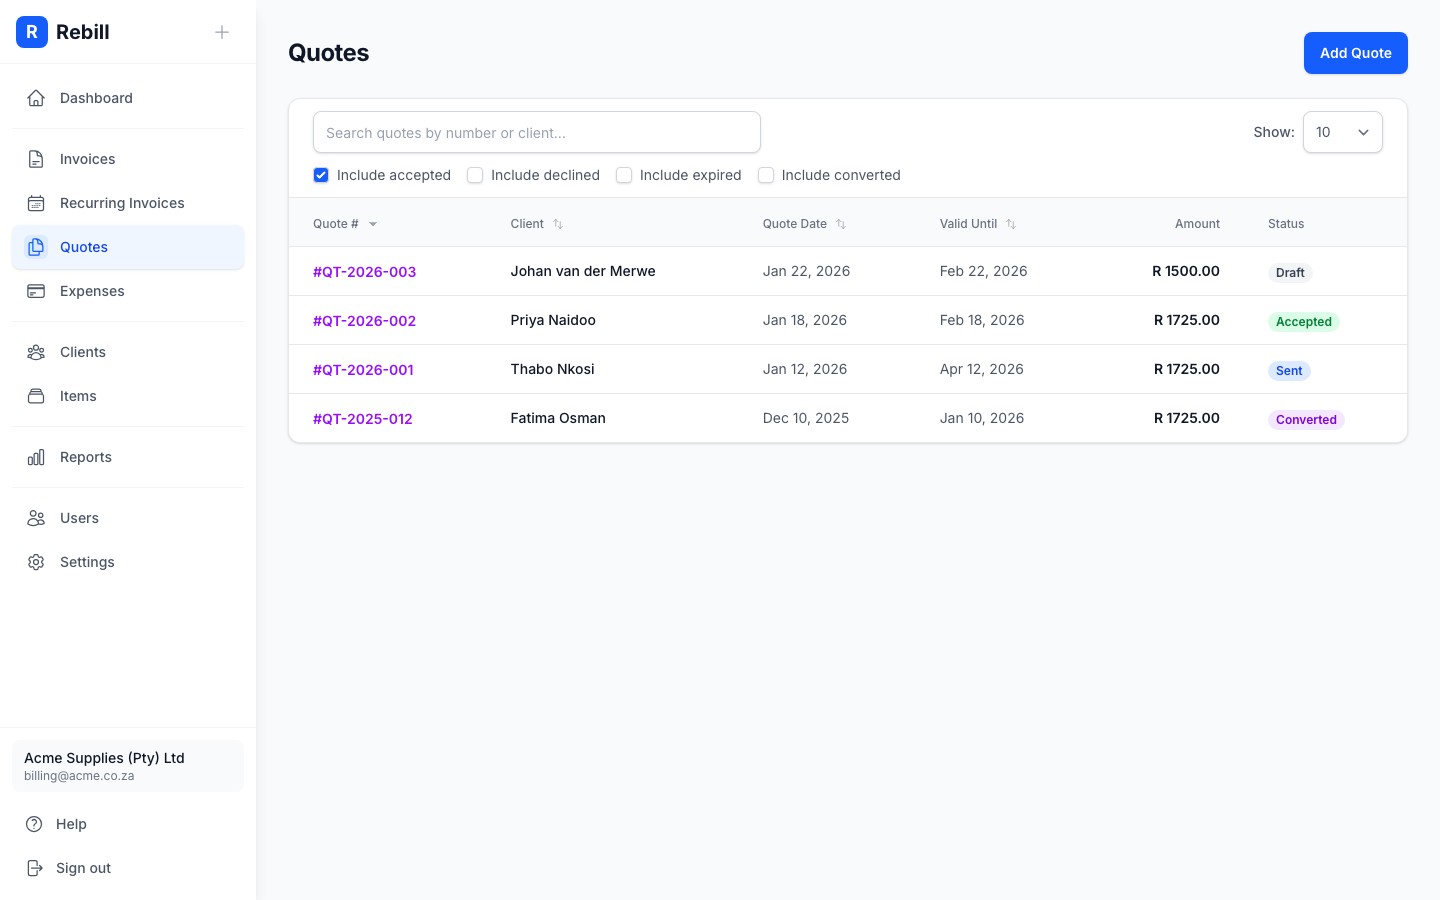The image size is (1440, 900).
Task: Select the Clients people icon
Action: click(x=36, y=351)
